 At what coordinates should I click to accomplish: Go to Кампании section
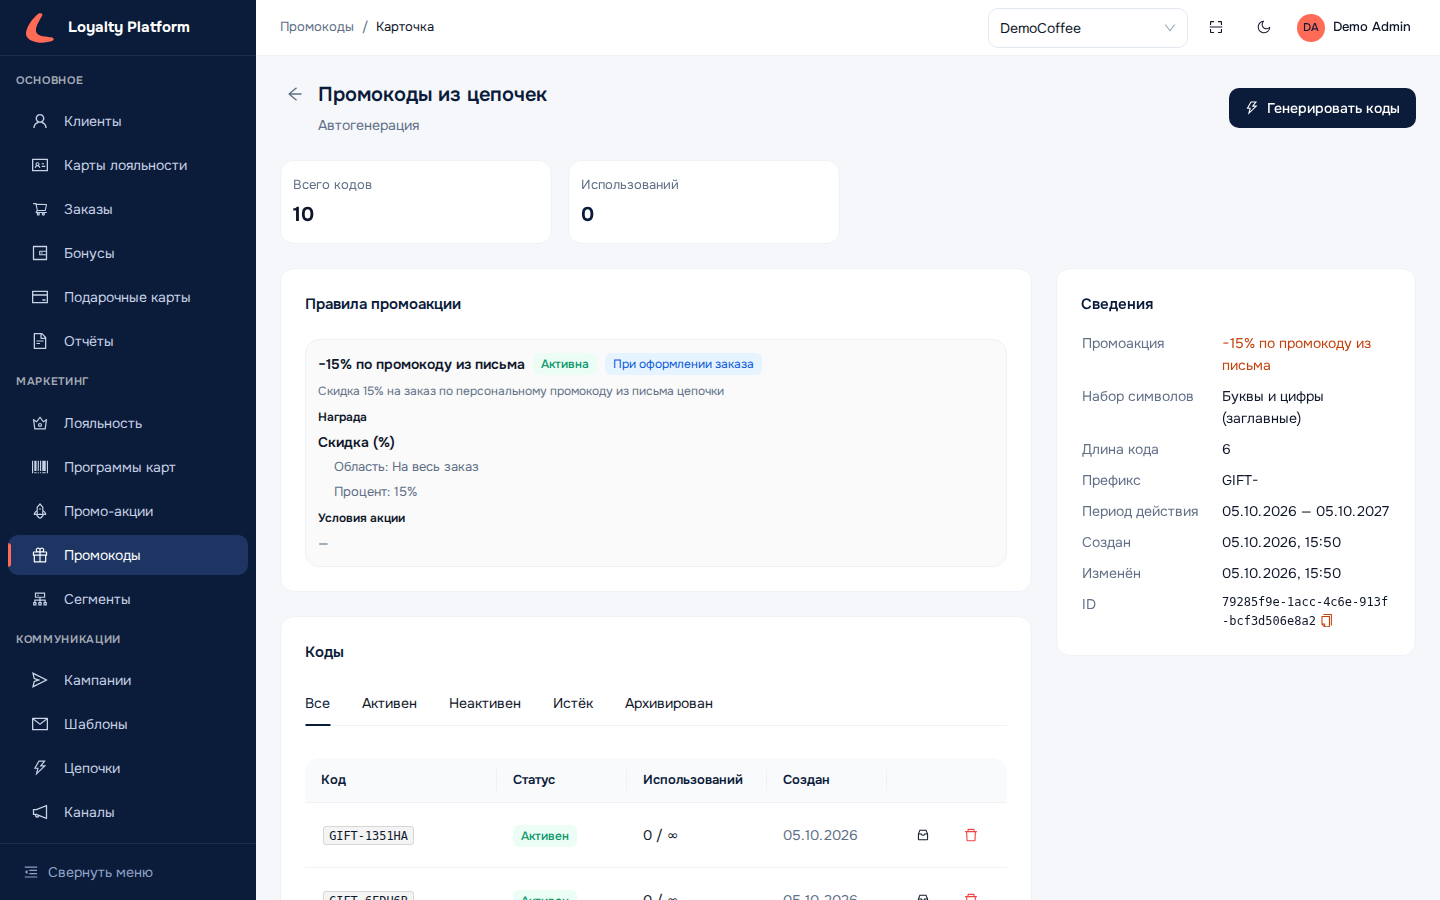point(128,680)
